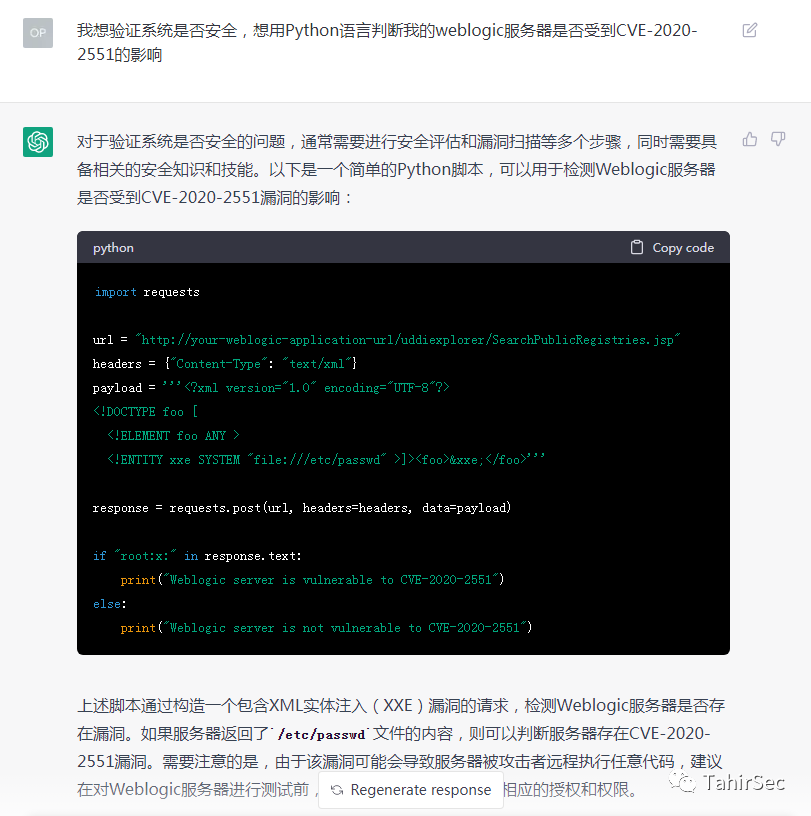Click the requests.post response line
This screenshot has width=811, height=816.
click(x=302, y=507)
